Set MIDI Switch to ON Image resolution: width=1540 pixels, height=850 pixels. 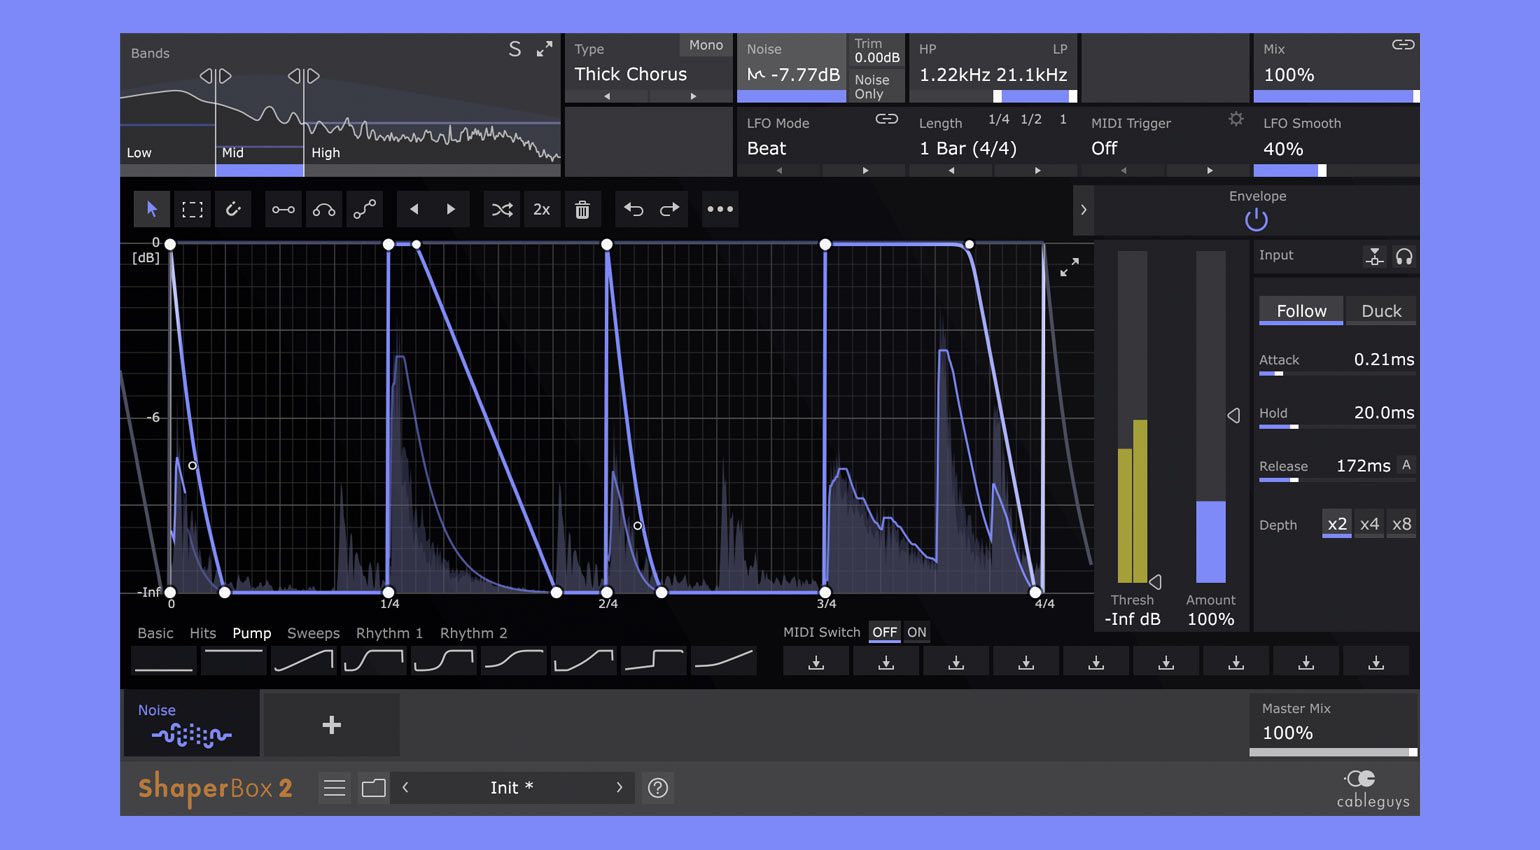[917, 632]
